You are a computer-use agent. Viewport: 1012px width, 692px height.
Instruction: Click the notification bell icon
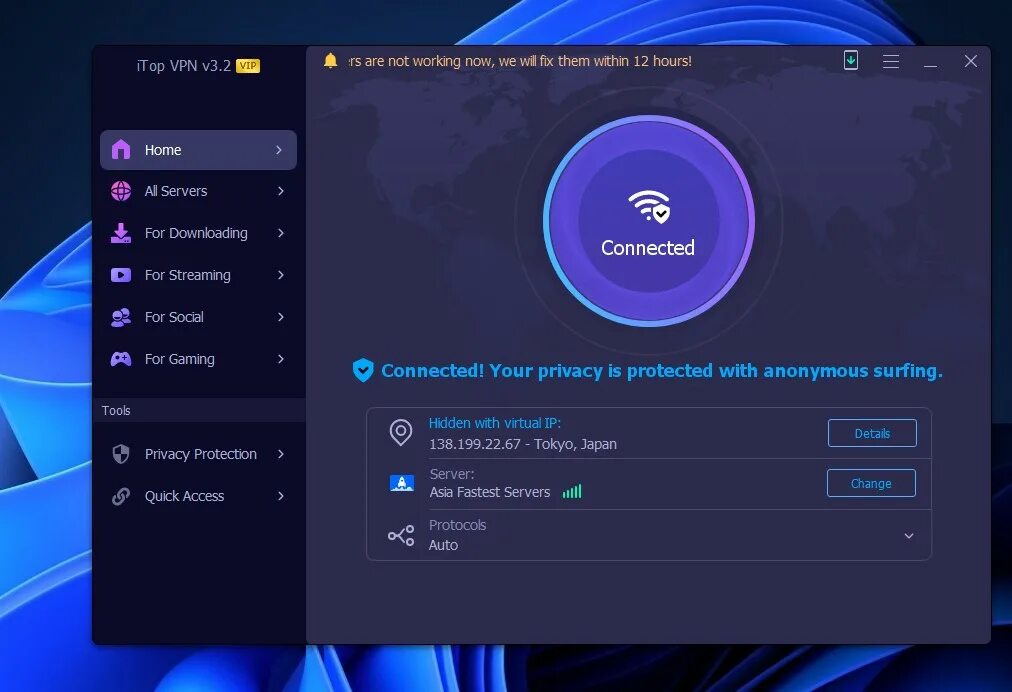click(x=330, y=61)
